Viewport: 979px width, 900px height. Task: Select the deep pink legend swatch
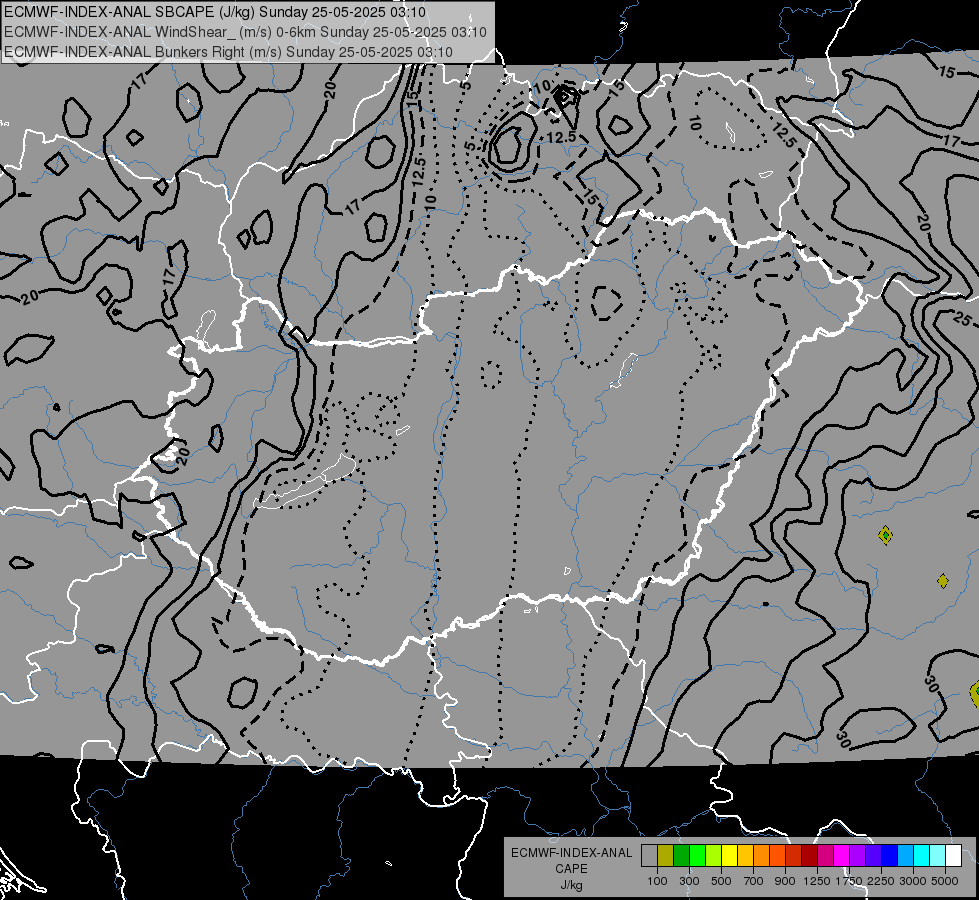825,856
